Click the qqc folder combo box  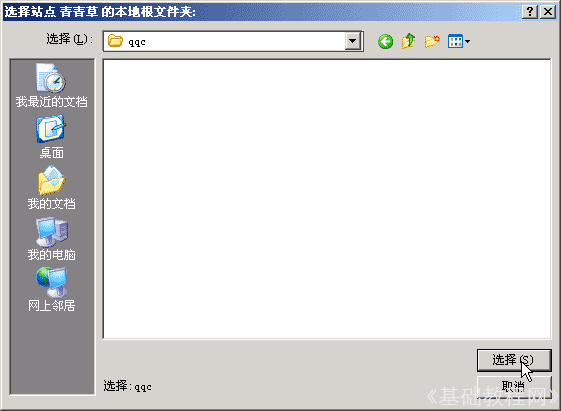[233, 41]
